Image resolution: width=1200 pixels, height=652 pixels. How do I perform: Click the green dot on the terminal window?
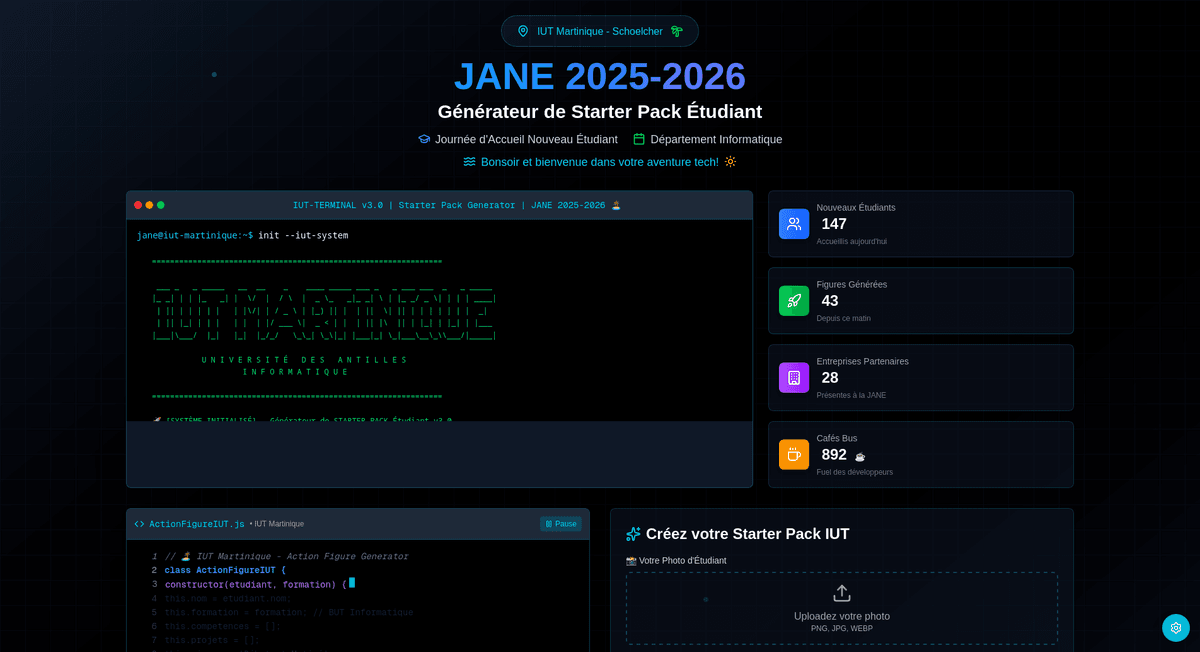coord(161,205)
